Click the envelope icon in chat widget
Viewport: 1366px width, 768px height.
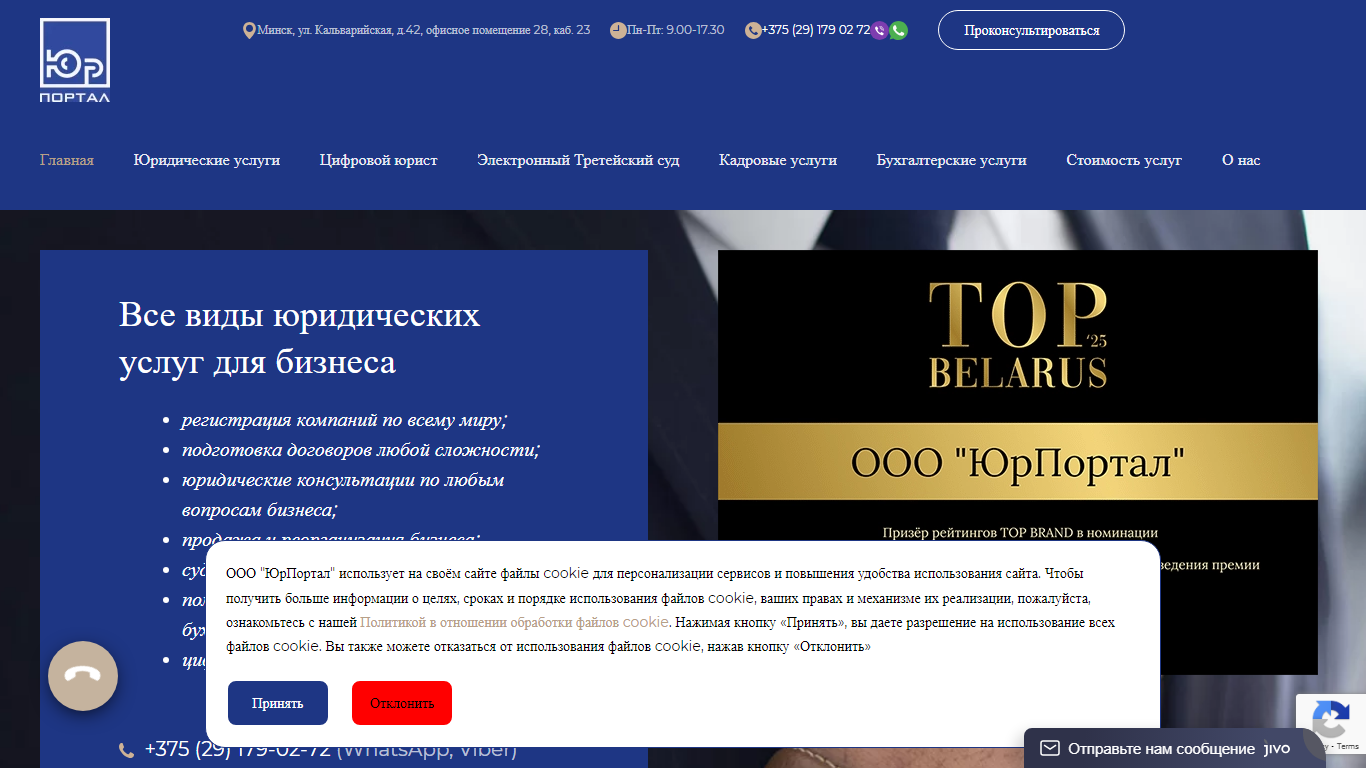pos(1049,748)
